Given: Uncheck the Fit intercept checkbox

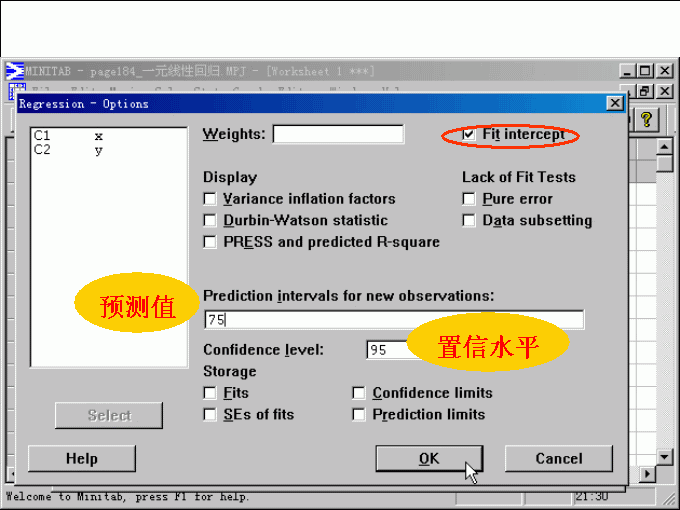Looking at the screenshot, I should 469,134.
